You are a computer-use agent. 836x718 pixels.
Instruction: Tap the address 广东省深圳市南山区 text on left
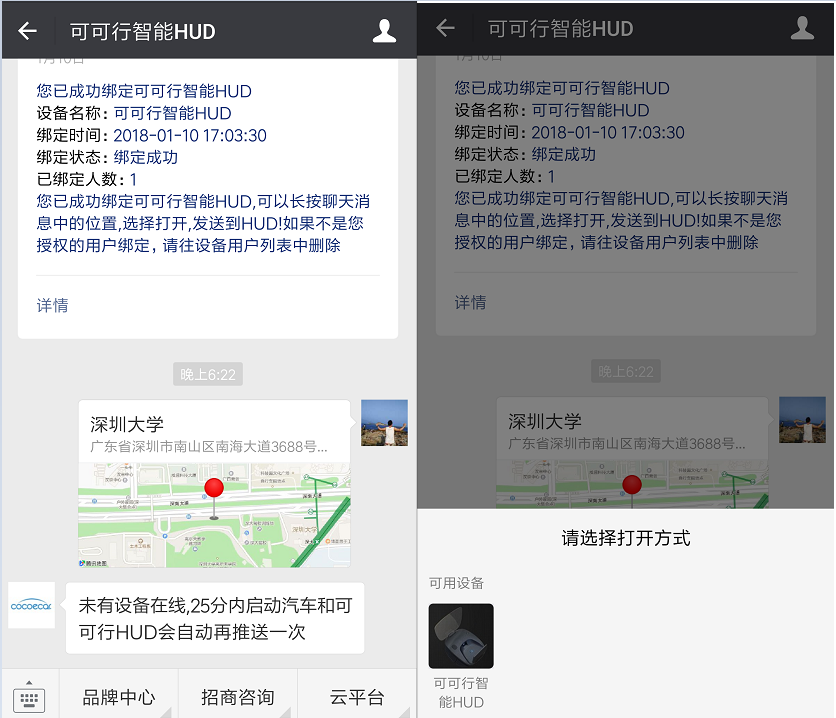click(208, 447)
